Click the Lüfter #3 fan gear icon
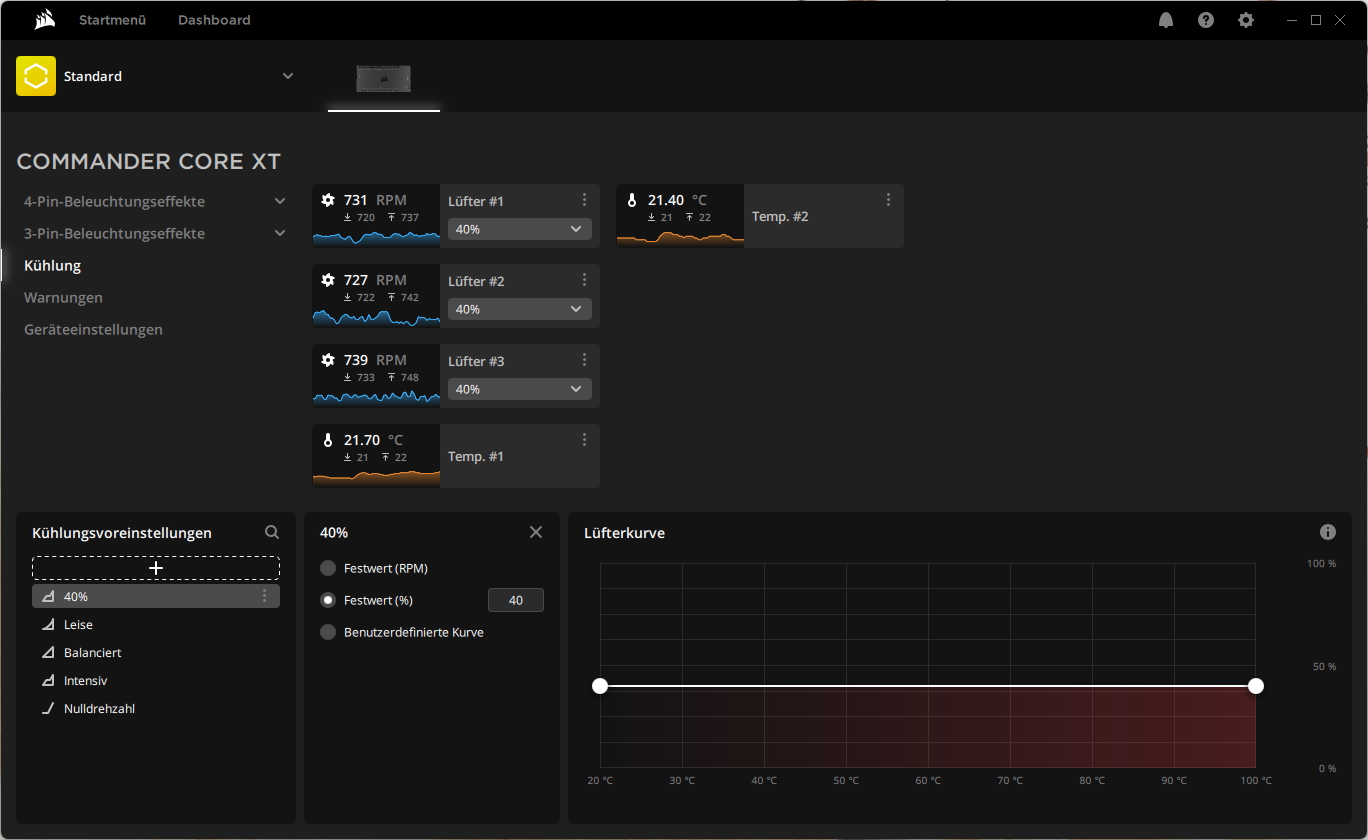1368x840 pixels. point(328,360)
